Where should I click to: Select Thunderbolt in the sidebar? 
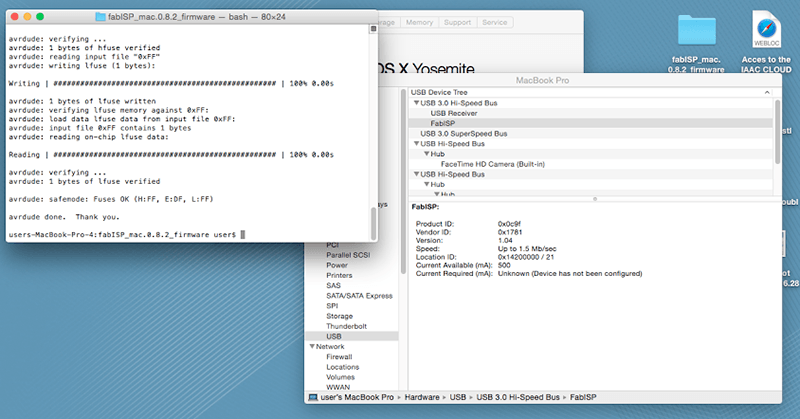coord(346,326)
